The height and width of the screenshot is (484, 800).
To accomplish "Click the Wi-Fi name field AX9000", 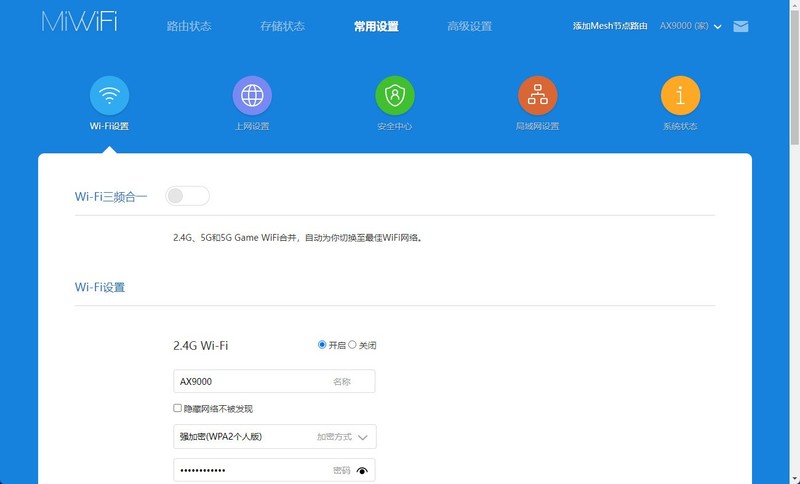I will click(x=274, y=381).
